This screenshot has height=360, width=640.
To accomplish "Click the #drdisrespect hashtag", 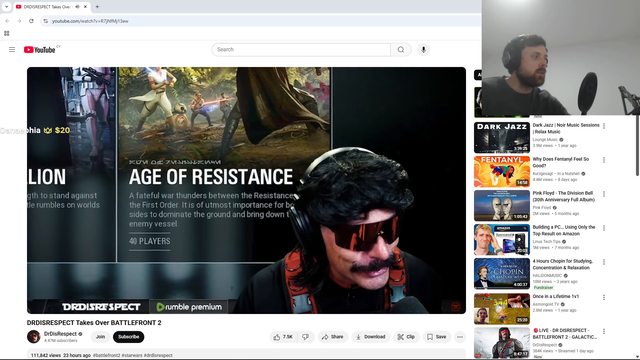I will click(x=158, y=355).
